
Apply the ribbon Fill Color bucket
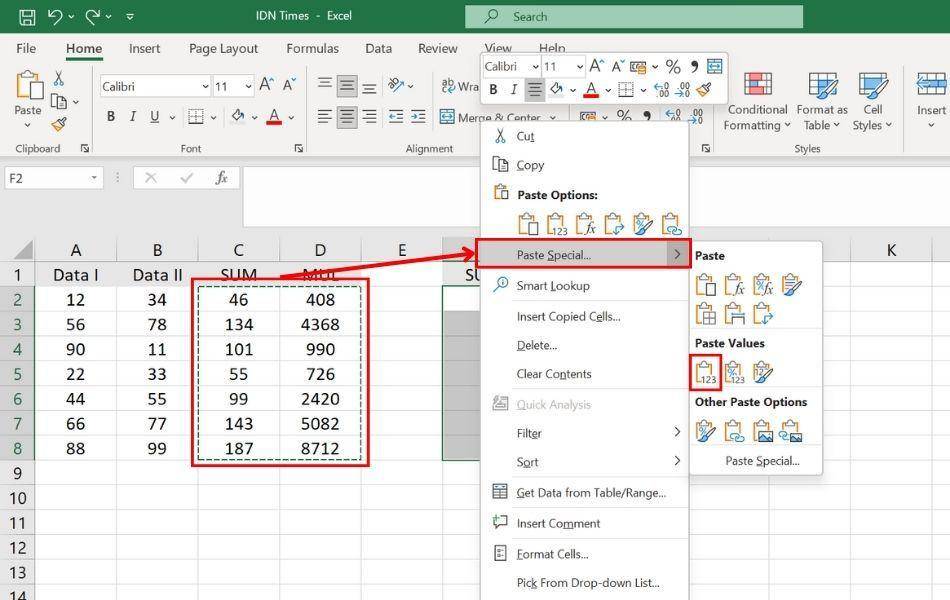pos(238,116)
